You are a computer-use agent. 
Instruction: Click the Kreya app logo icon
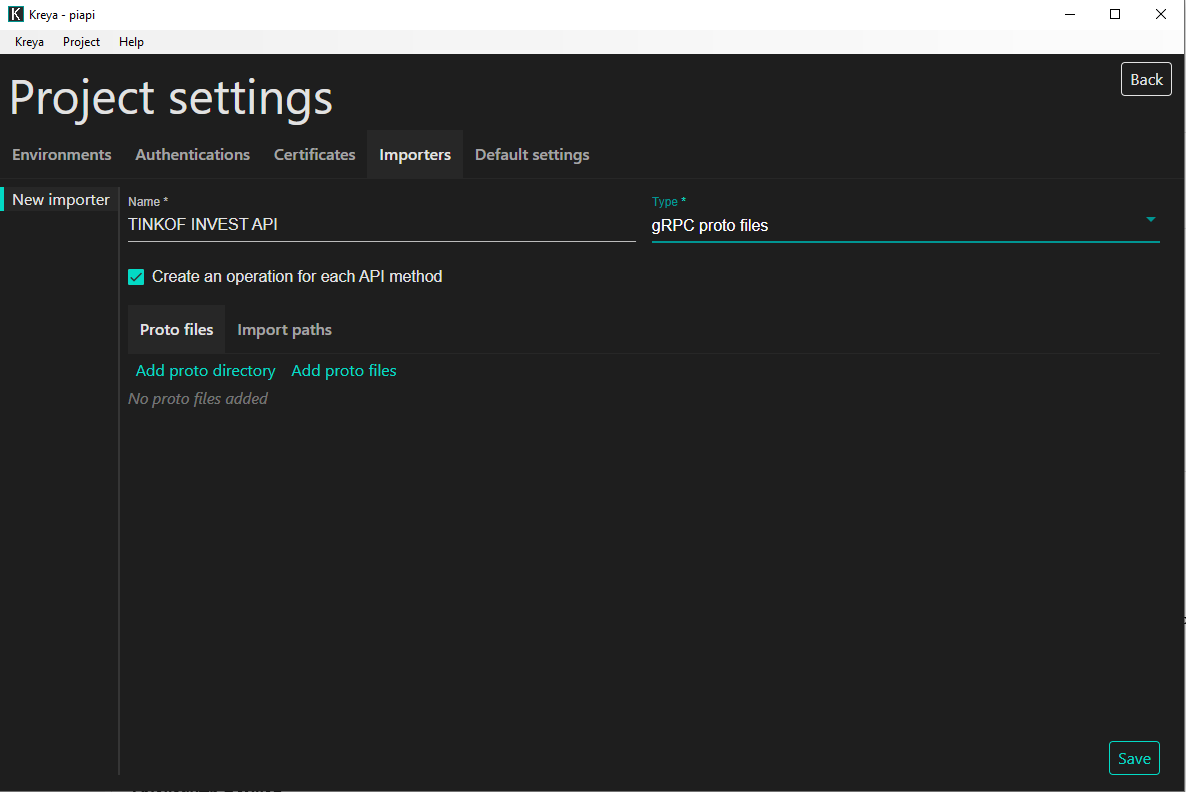click(15, 15)
